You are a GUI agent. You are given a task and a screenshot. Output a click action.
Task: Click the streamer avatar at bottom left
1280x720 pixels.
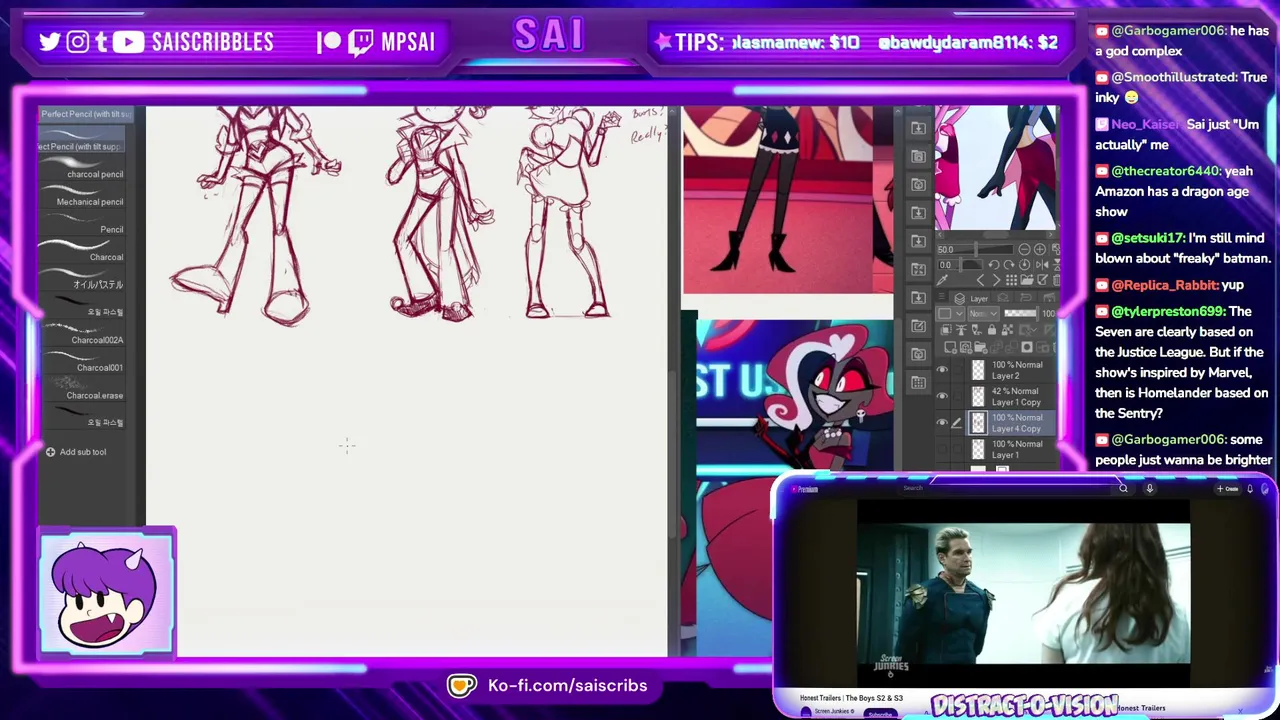[107, 594]
